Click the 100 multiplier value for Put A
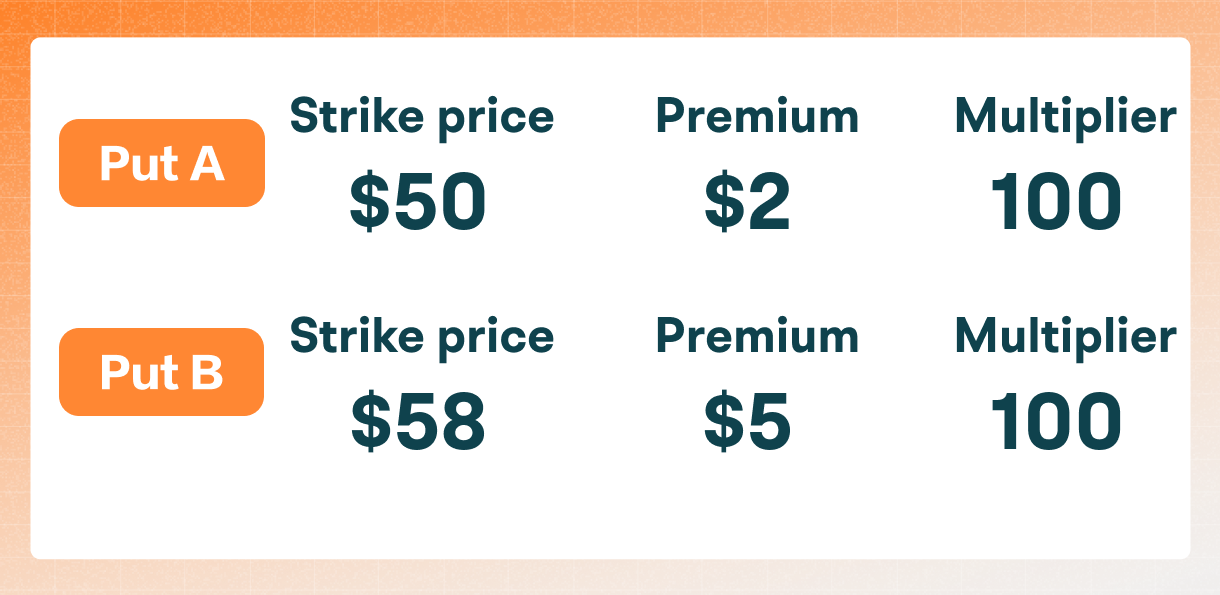 pyautogui.click(x=1056, y=203)
